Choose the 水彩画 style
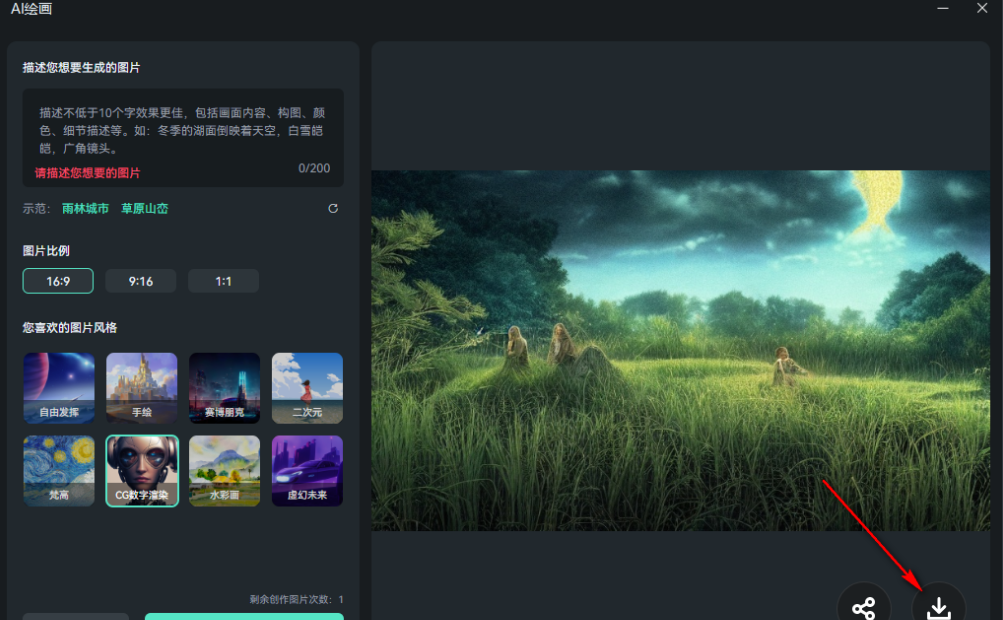Screen dimensions: 1003x620 tap(224, 471)
